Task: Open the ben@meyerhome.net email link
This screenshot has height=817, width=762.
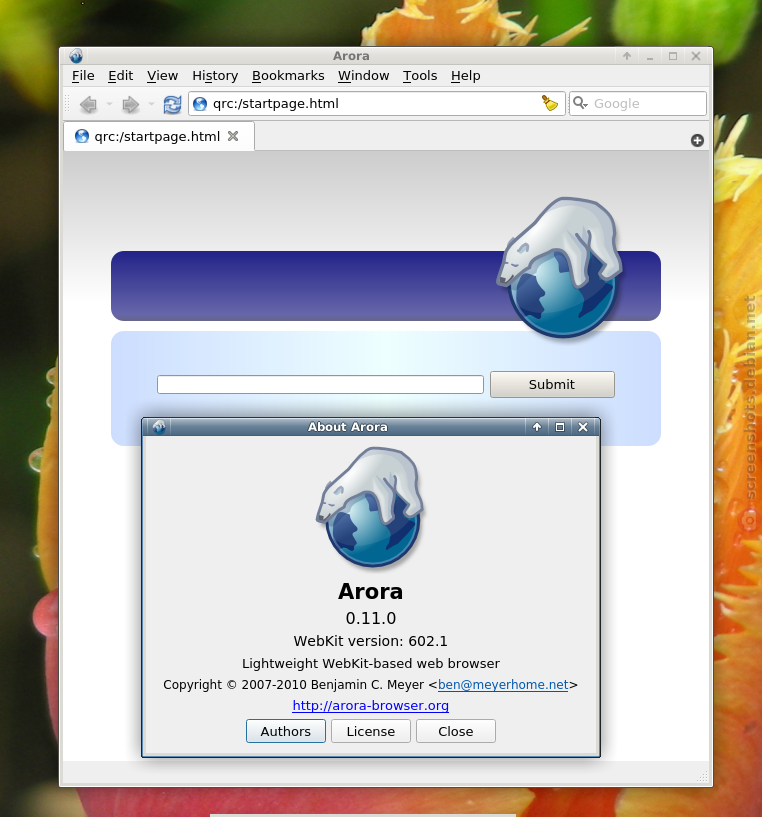Action: [x=503, y=685]
